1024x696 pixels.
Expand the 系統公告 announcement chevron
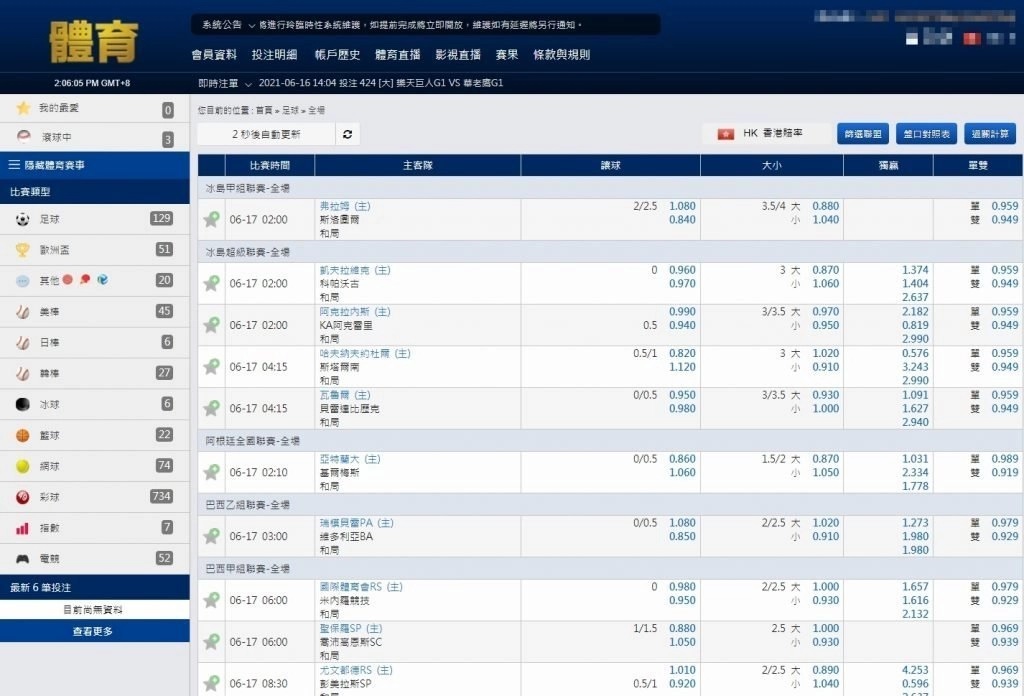coord(251,24)
